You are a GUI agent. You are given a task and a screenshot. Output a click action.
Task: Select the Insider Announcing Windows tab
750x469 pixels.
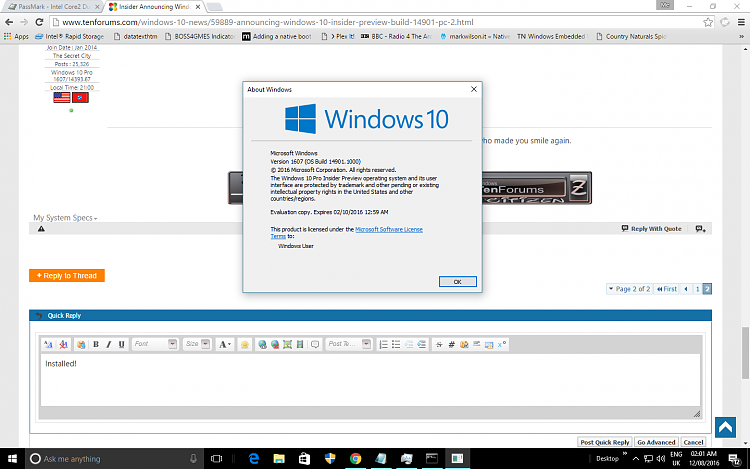[x=154, y=7]
